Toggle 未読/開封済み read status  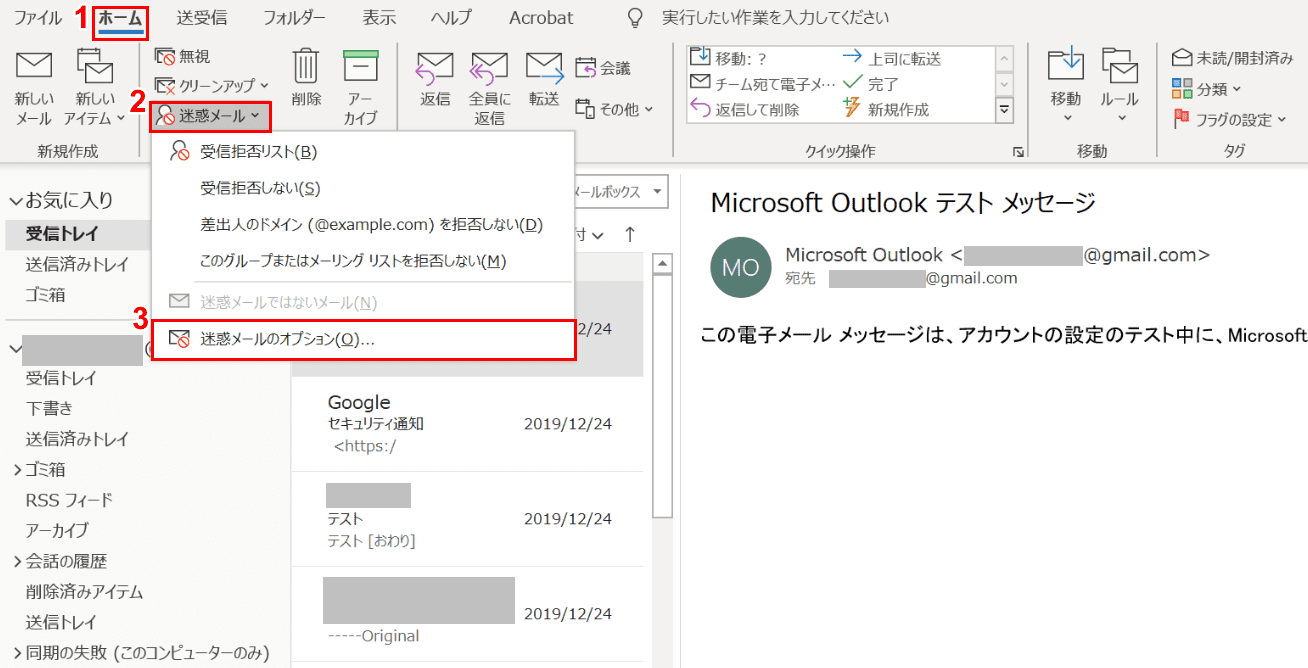1232,58
